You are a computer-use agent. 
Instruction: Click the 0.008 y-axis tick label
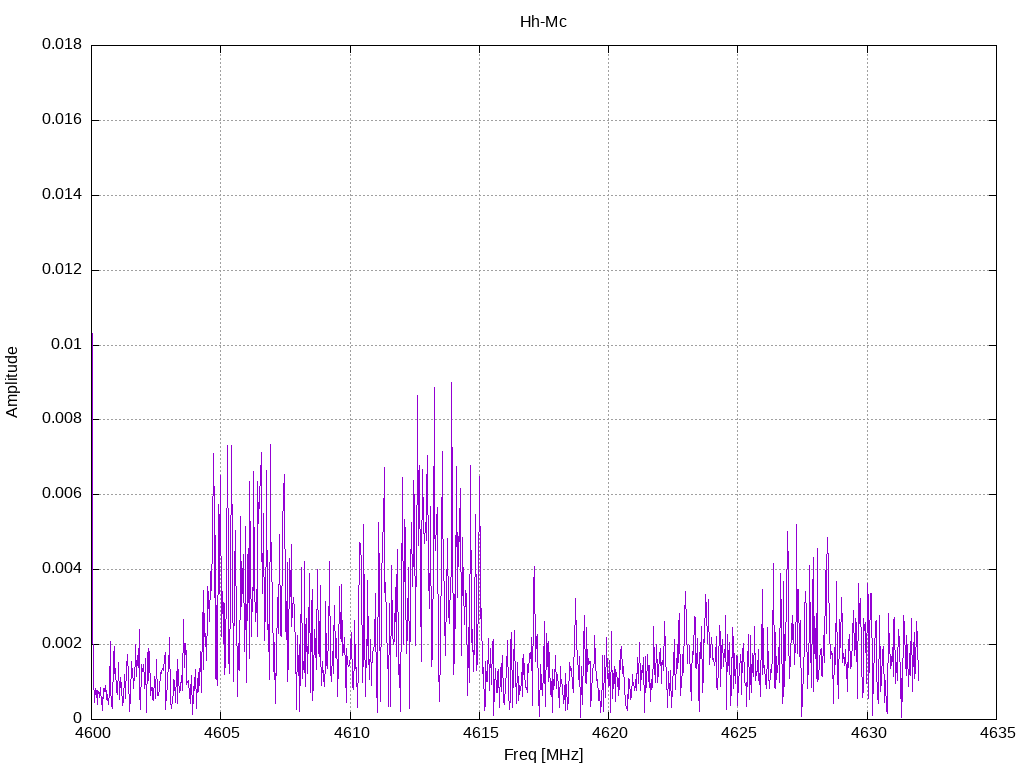click(x=62, y=419)
